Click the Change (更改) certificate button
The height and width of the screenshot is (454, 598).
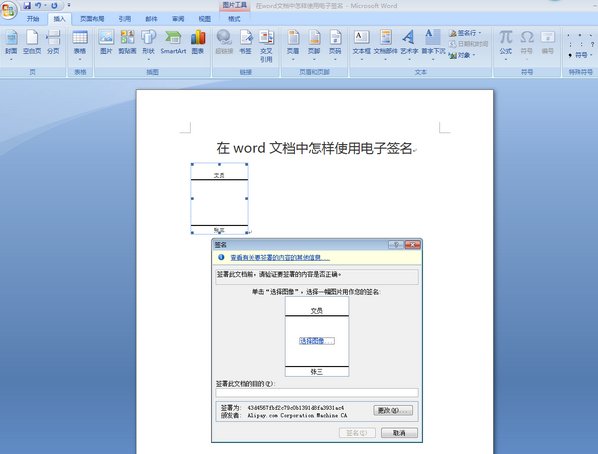click(x=393, y=411)
